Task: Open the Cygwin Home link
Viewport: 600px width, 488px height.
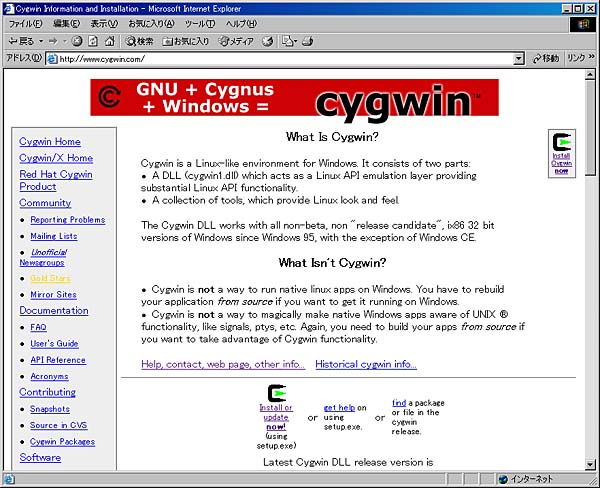Action: point(50,142)
